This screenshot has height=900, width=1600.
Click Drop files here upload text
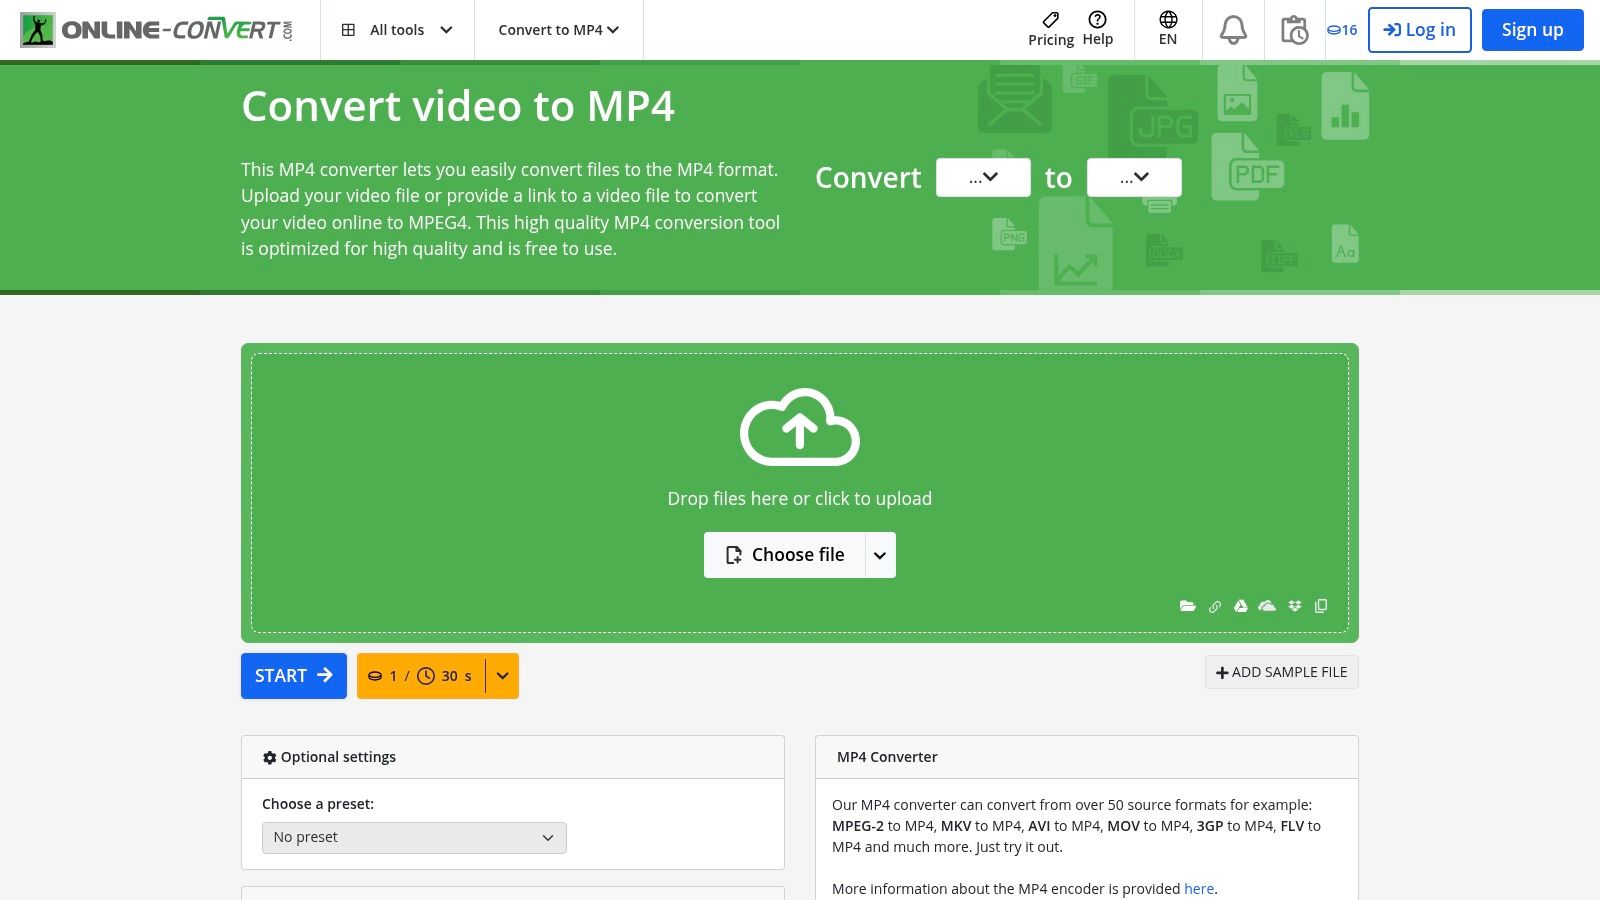800,499
